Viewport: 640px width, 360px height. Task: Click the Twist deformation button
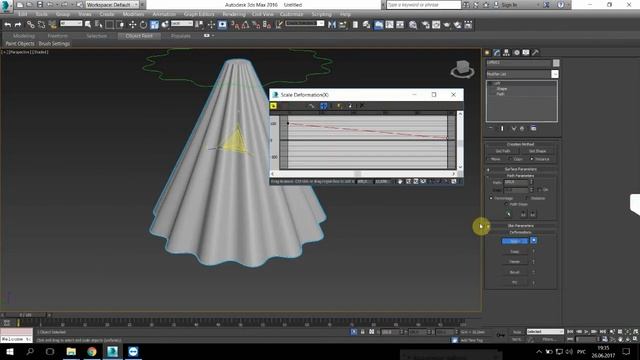pos(515,251)
